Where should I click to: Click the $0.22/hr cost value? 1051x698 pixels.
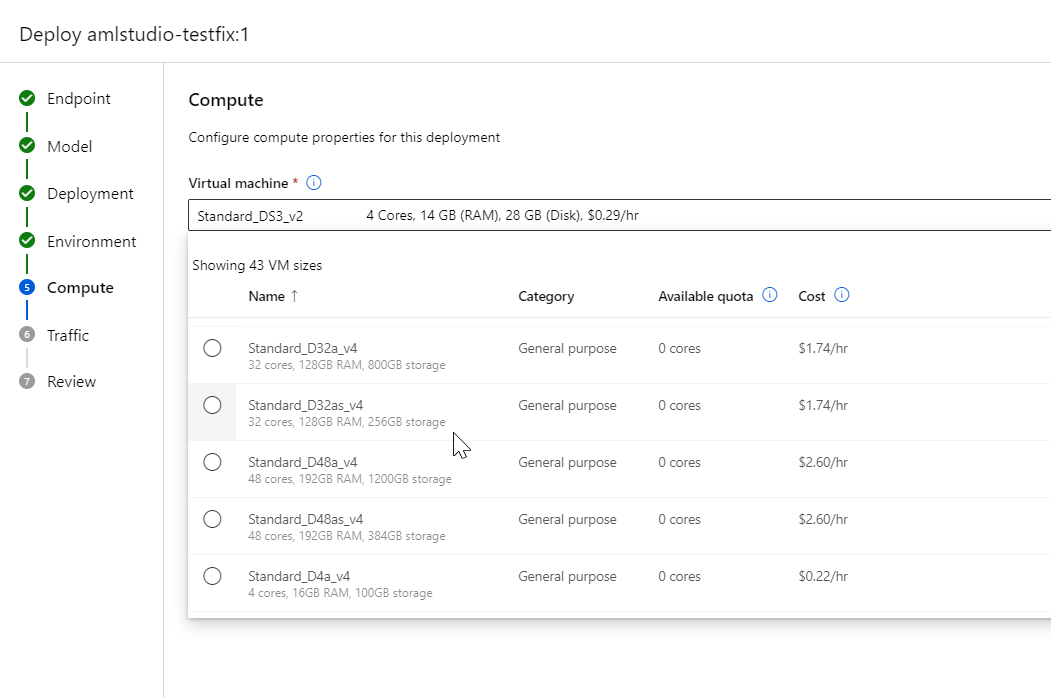click(x=823, y=576)
